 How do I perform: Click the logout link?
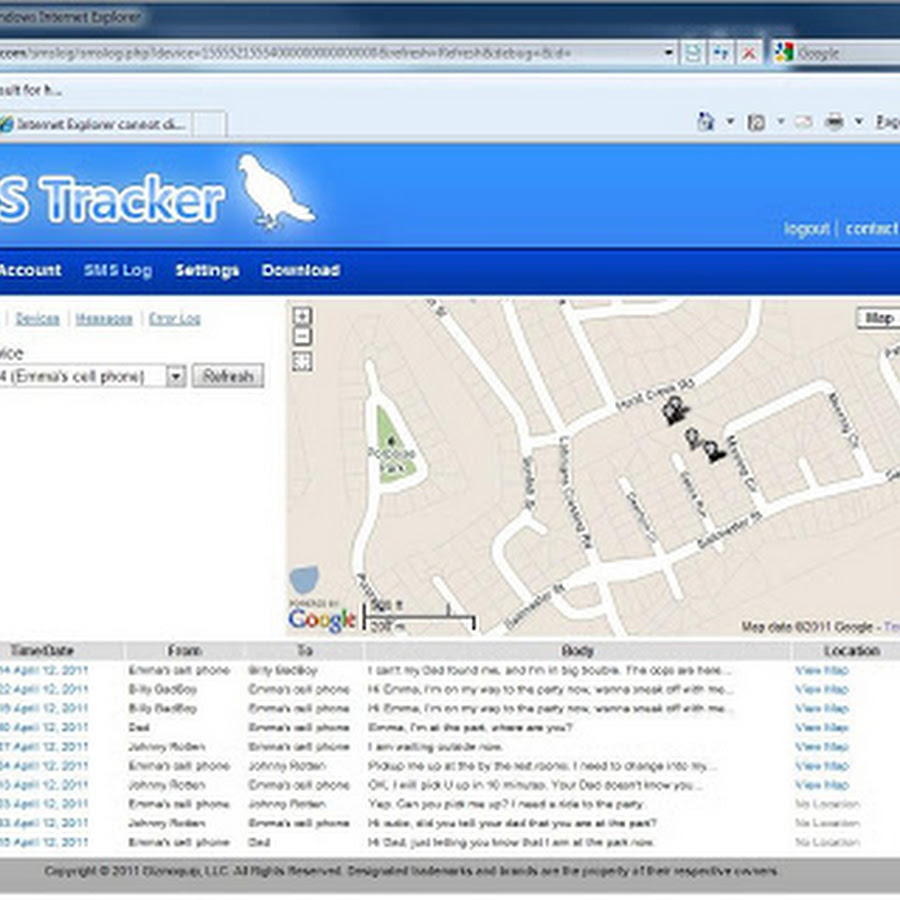[x=806, y=229]
